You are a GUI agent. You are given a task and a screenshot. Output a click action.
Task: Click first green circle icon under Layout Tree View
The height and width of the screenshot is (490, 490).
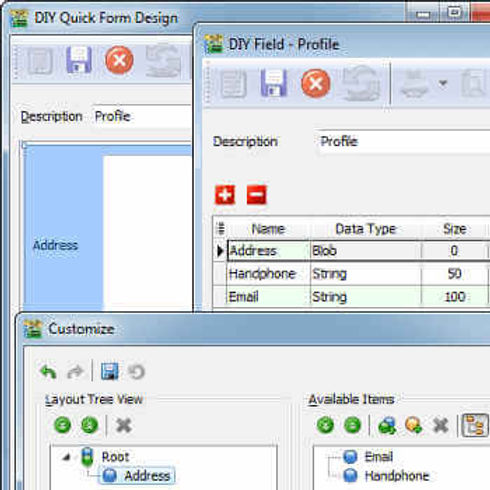(63, 425)
